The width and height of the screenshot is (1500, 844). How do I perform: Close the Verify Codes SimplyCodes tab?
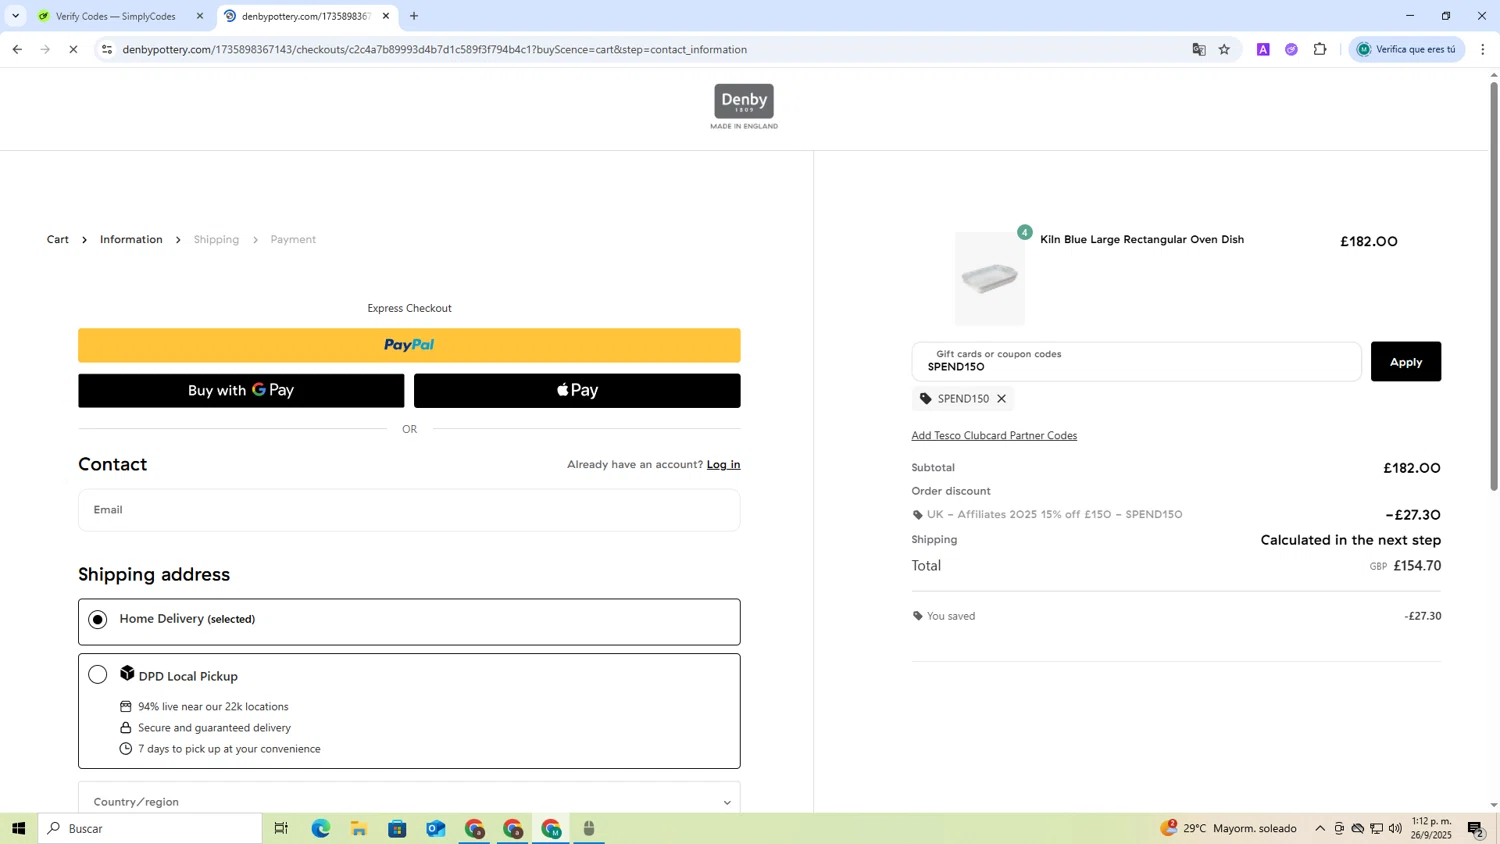200,16
